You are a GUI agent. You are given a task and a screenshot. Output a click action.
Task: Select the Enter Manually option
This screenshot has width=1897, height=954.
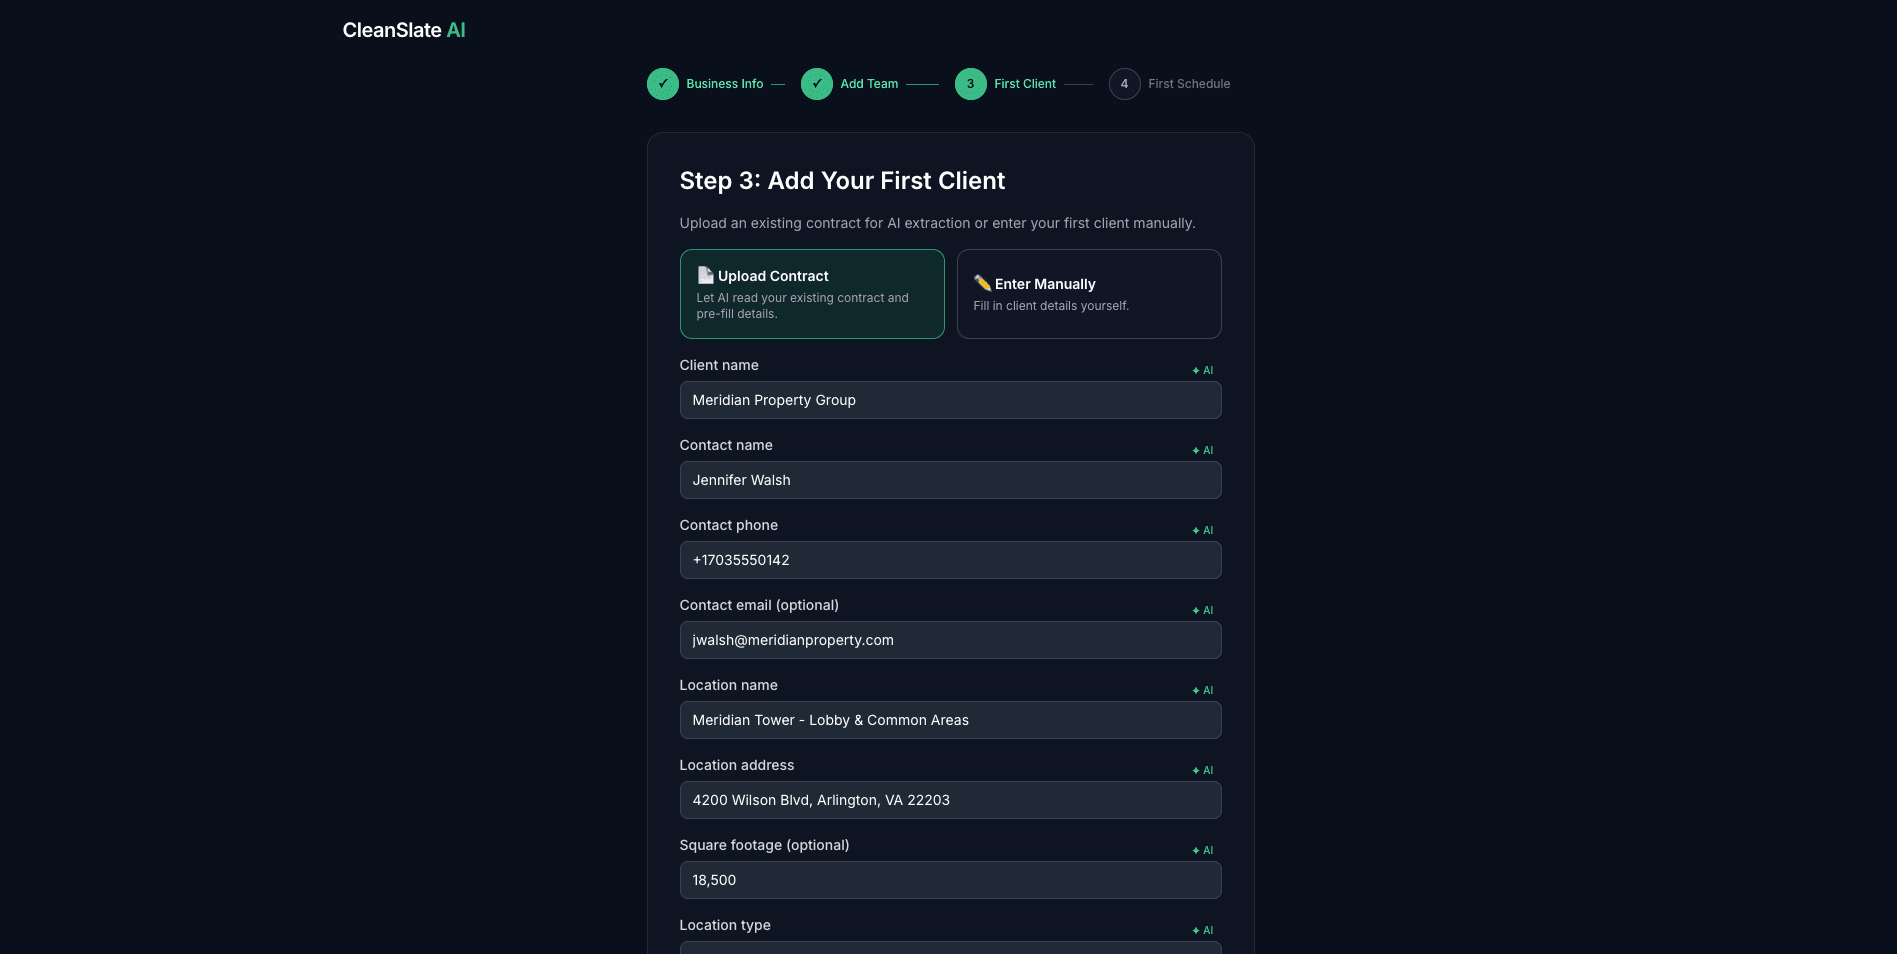[1089, 294]
